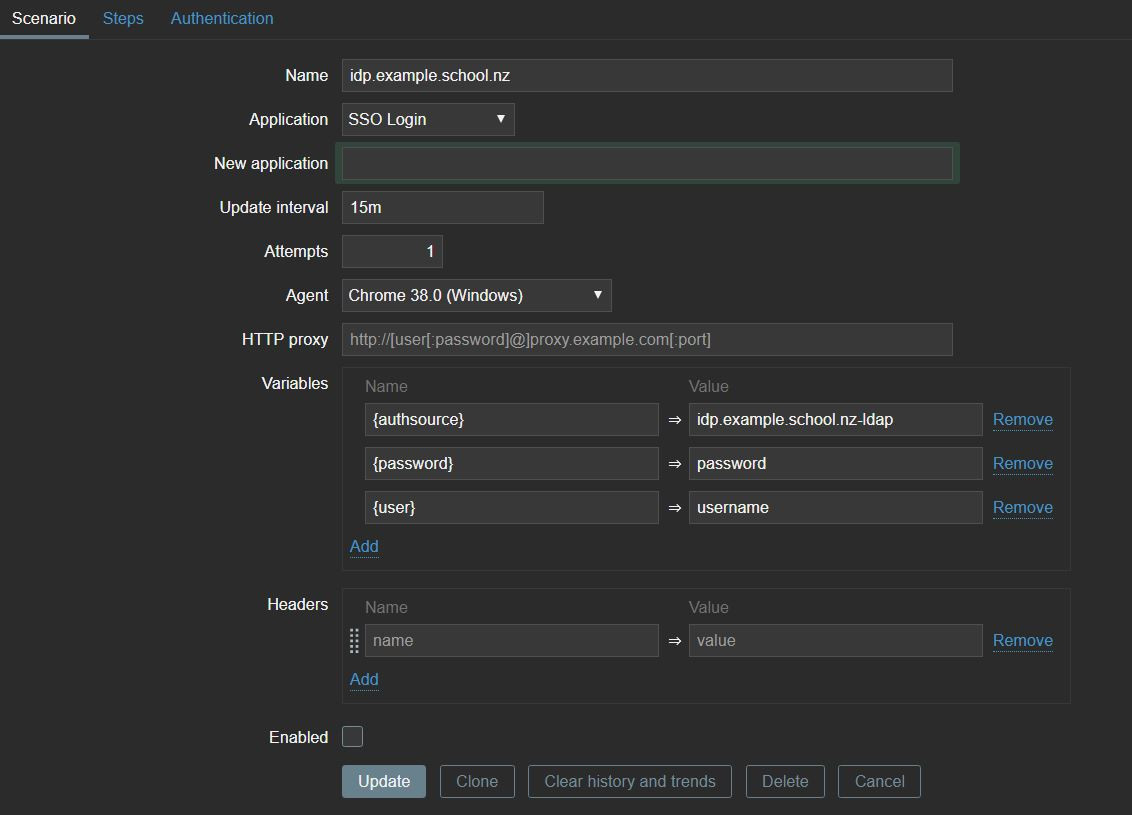The width and height of the screenshot is (1132, 815).
Task: Open the Application dropdown showing SSO Login
Action: click(x=428, y=119)
